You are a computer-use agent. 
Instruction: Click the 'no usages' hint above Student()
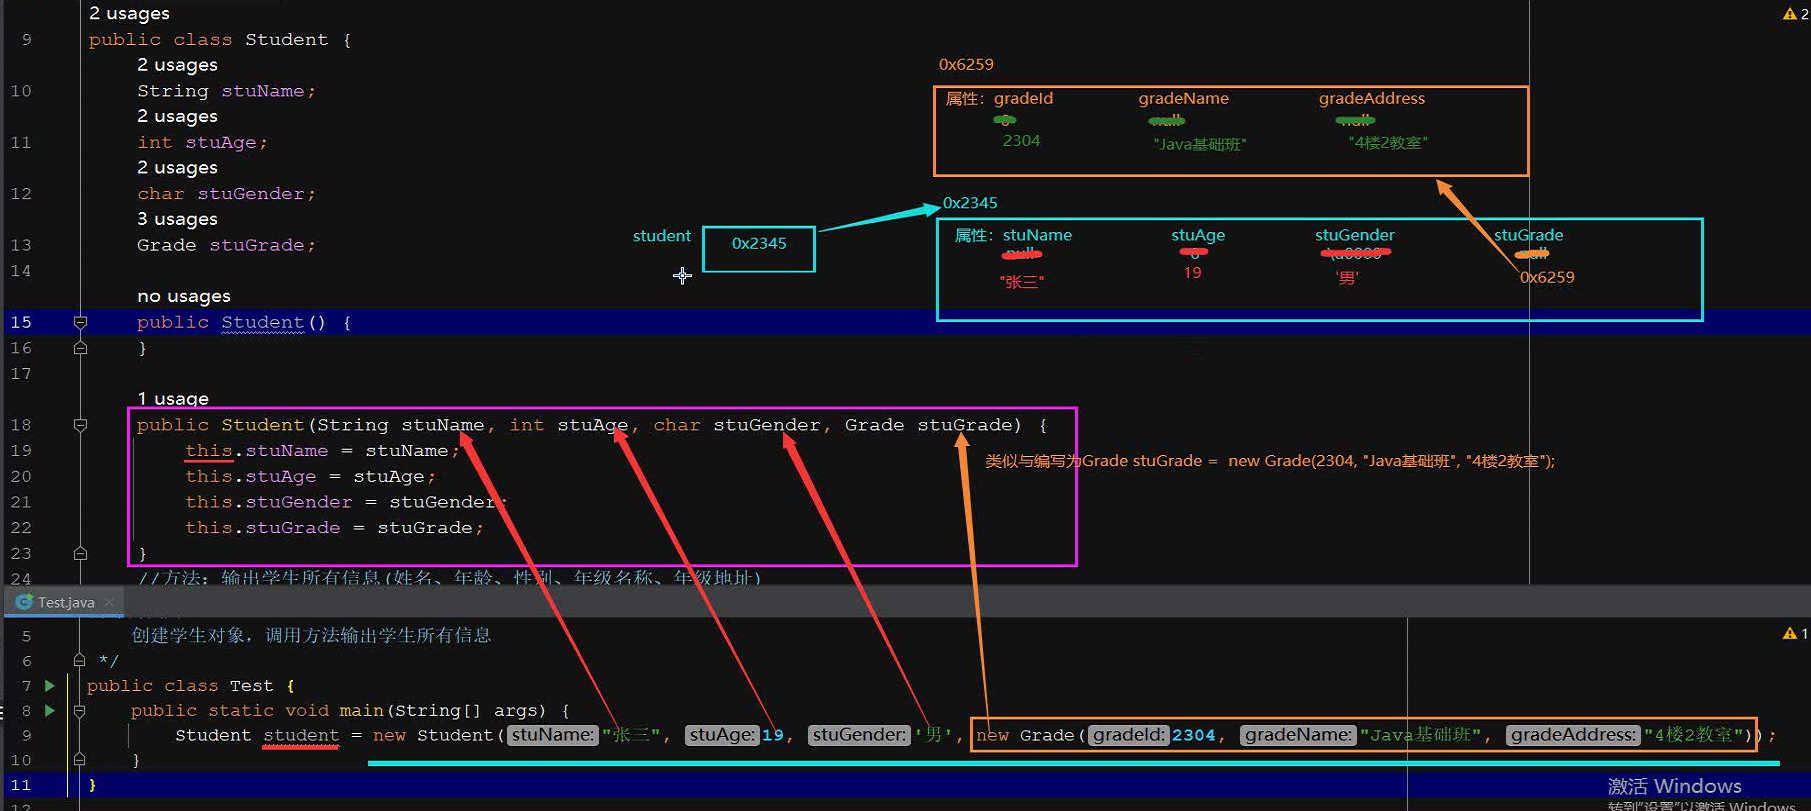tap(184, 296)
